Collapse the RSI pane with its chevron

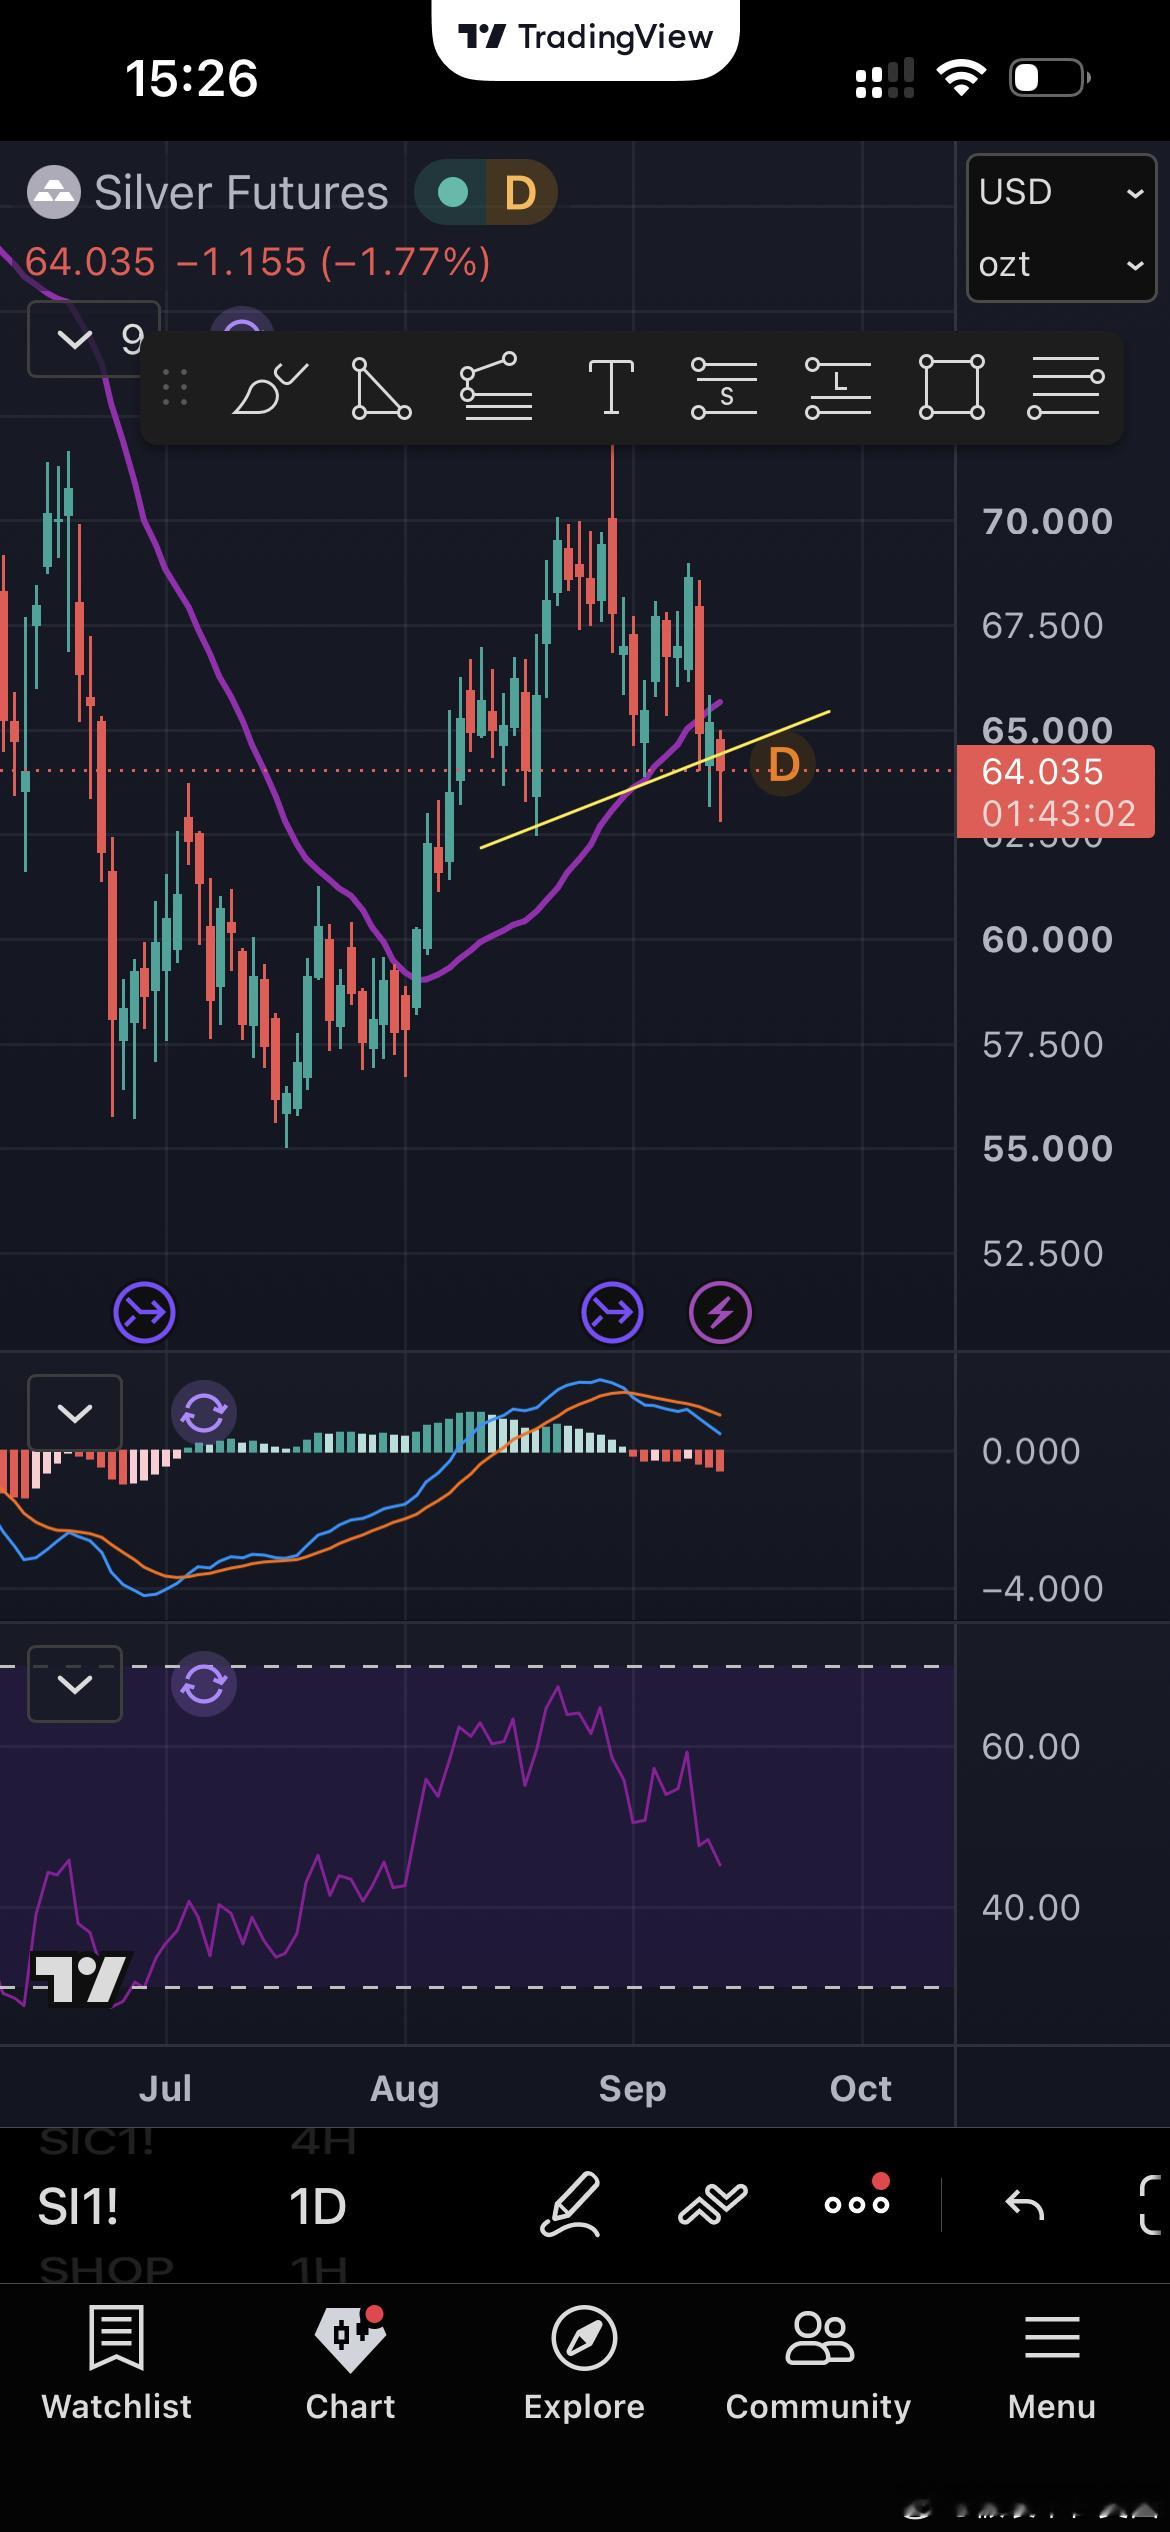pos(75,1684)
